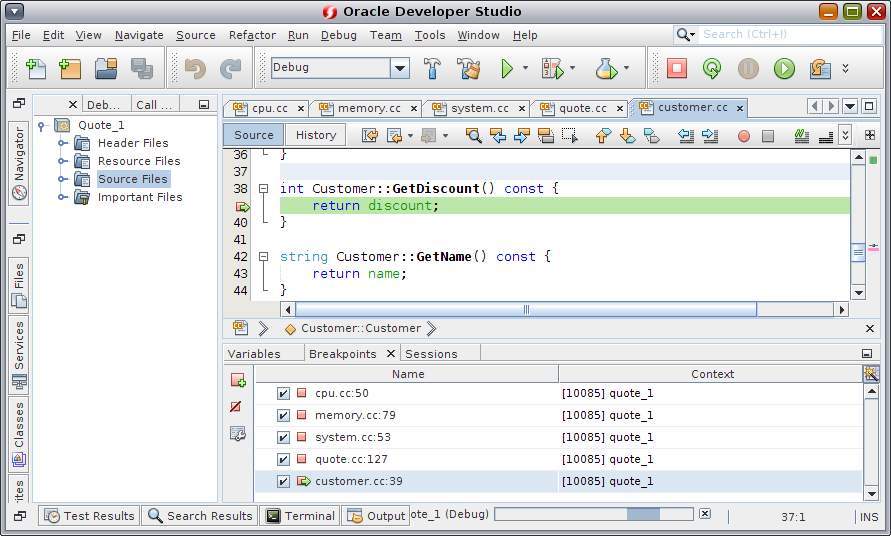Viewport: 891px width, 536px height.
Task: Click the Pause debugger icon
Action: 748,69
